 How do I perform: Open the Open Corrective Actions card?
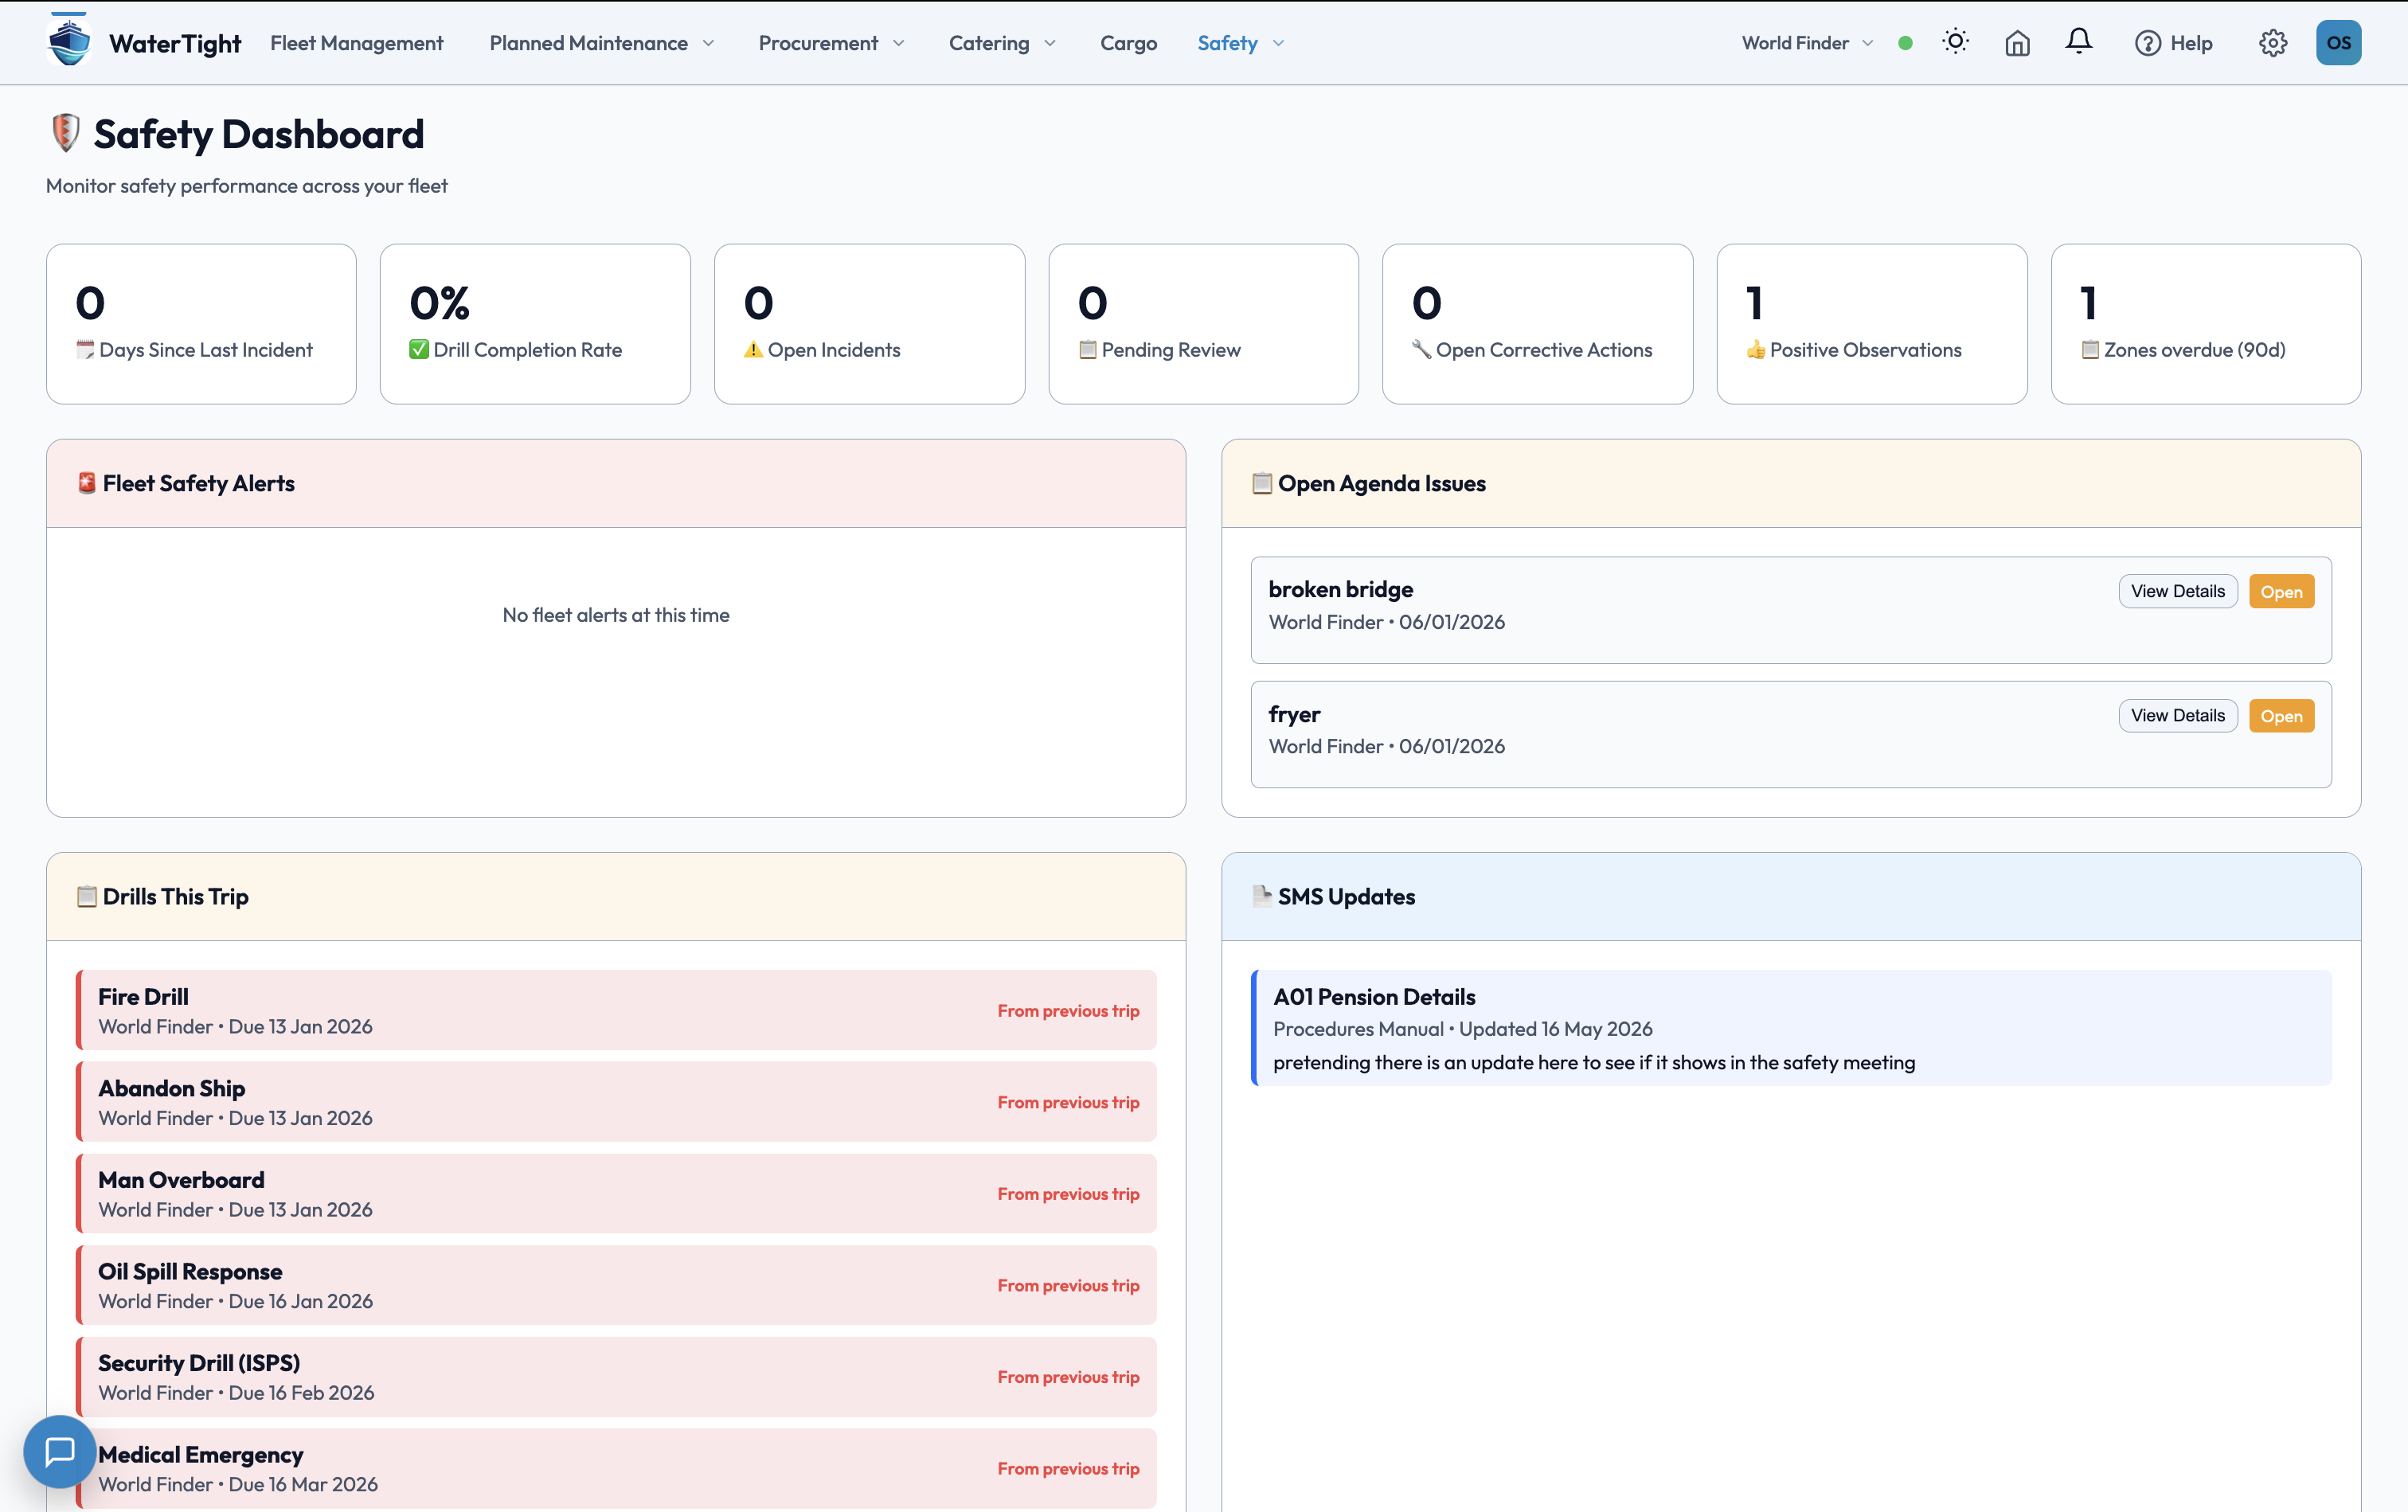(x=1537, y=324)
